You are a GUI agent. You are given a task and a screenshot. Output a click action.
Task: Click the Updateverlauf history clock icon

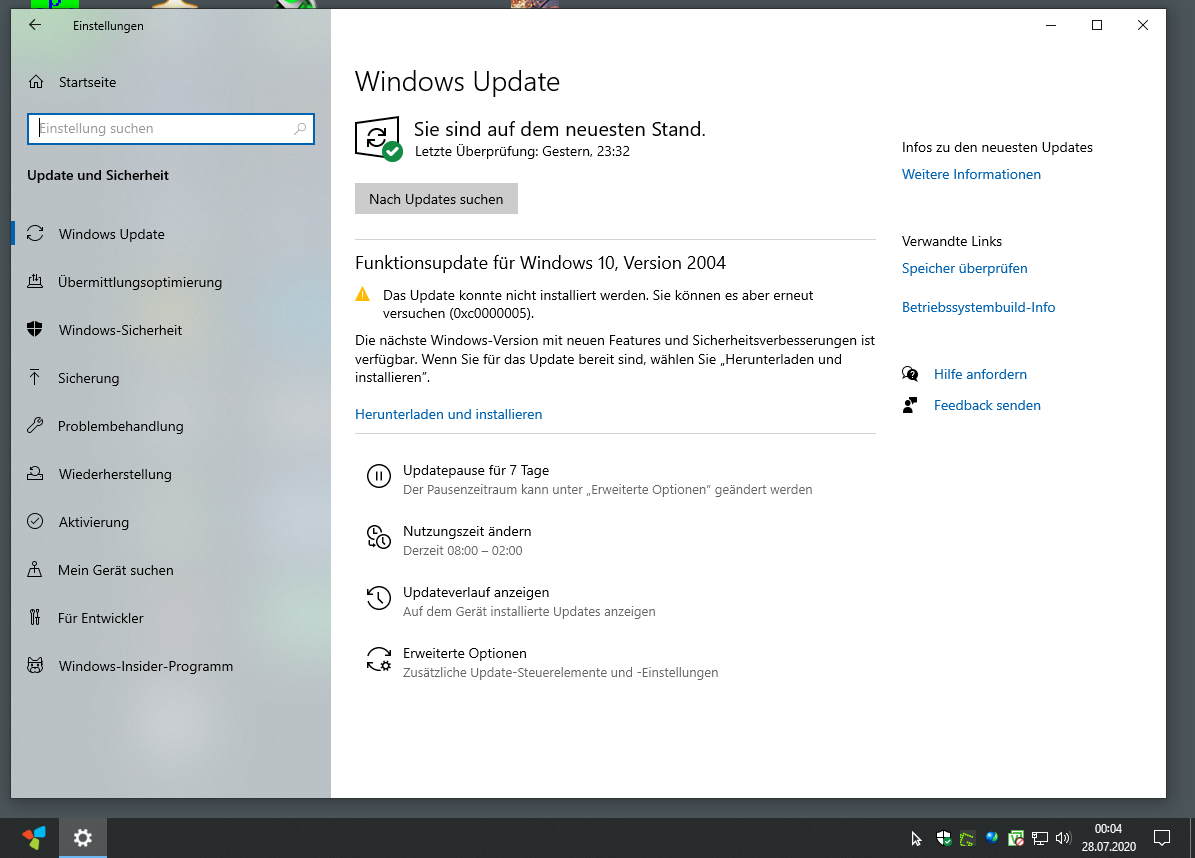tap(379, 598)
